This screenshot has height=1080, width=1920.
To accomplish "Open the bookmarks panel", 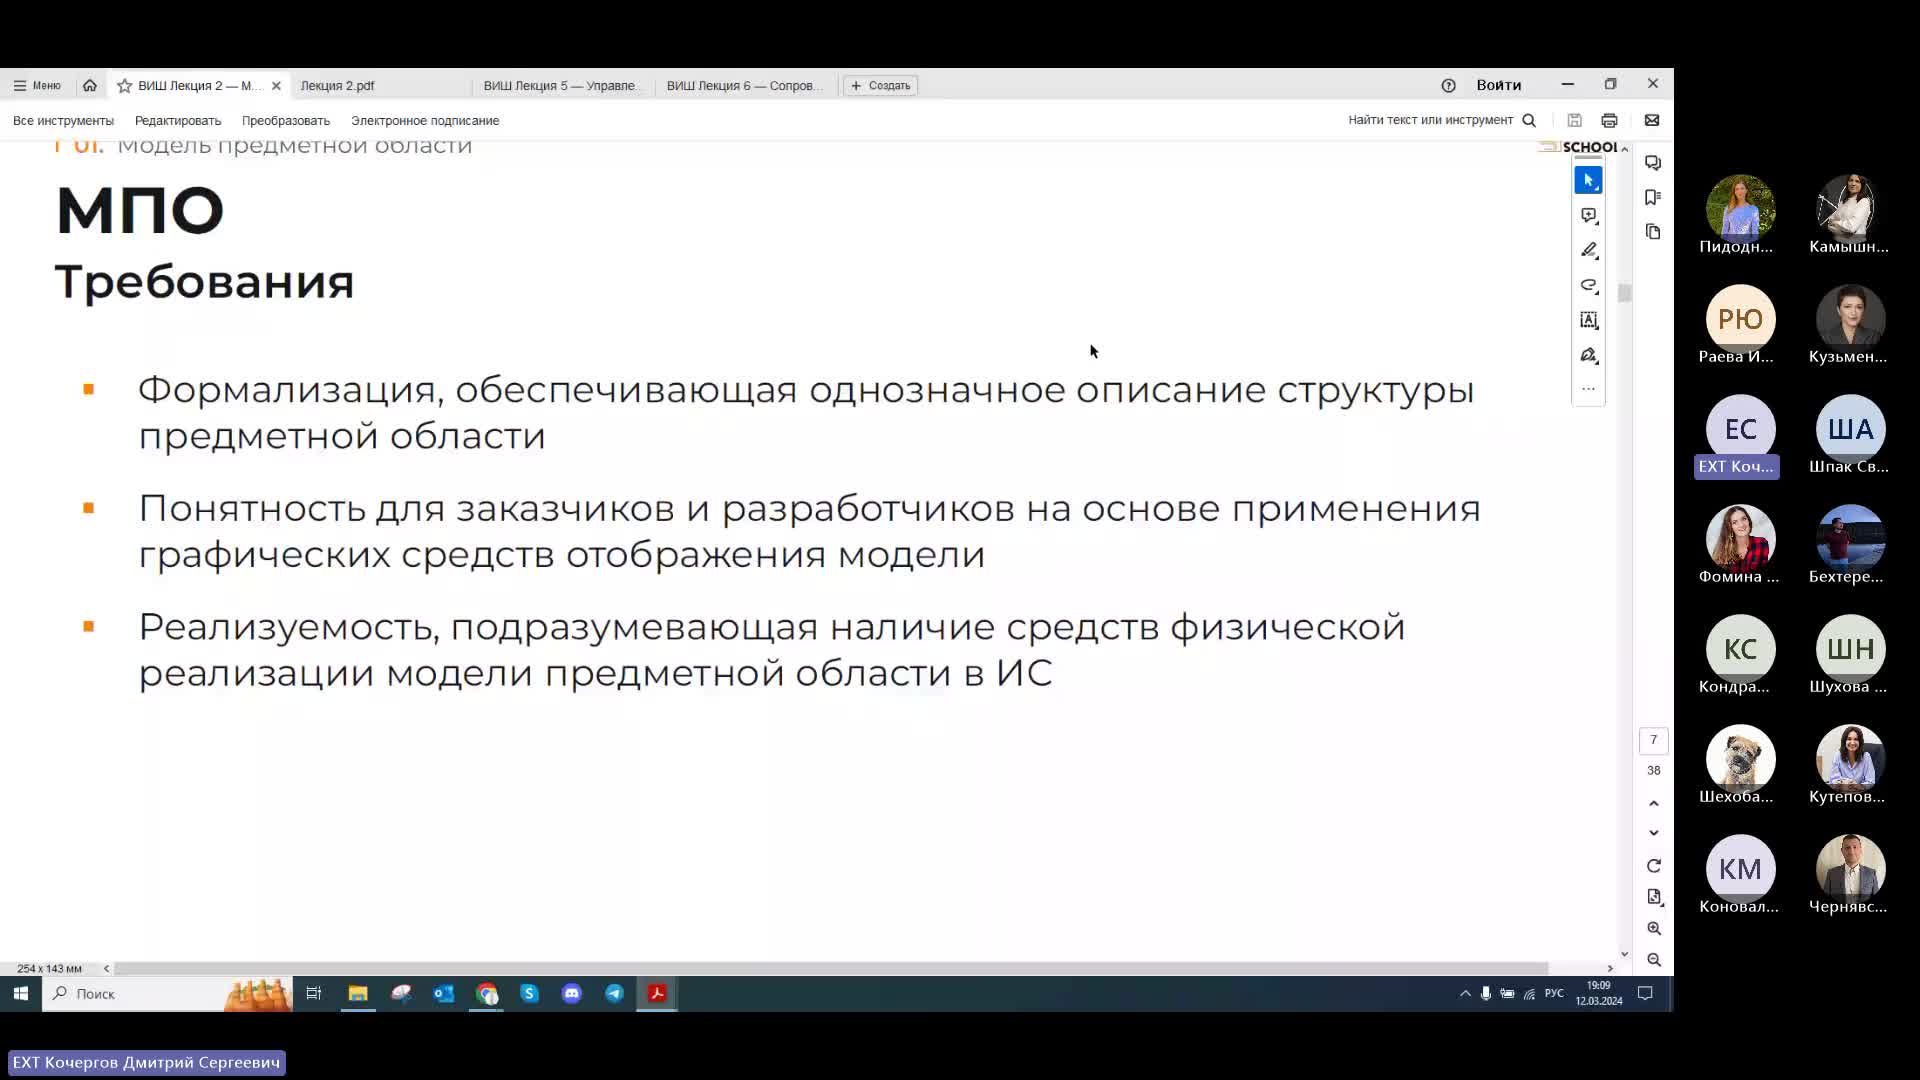I will click(1653, 197).
